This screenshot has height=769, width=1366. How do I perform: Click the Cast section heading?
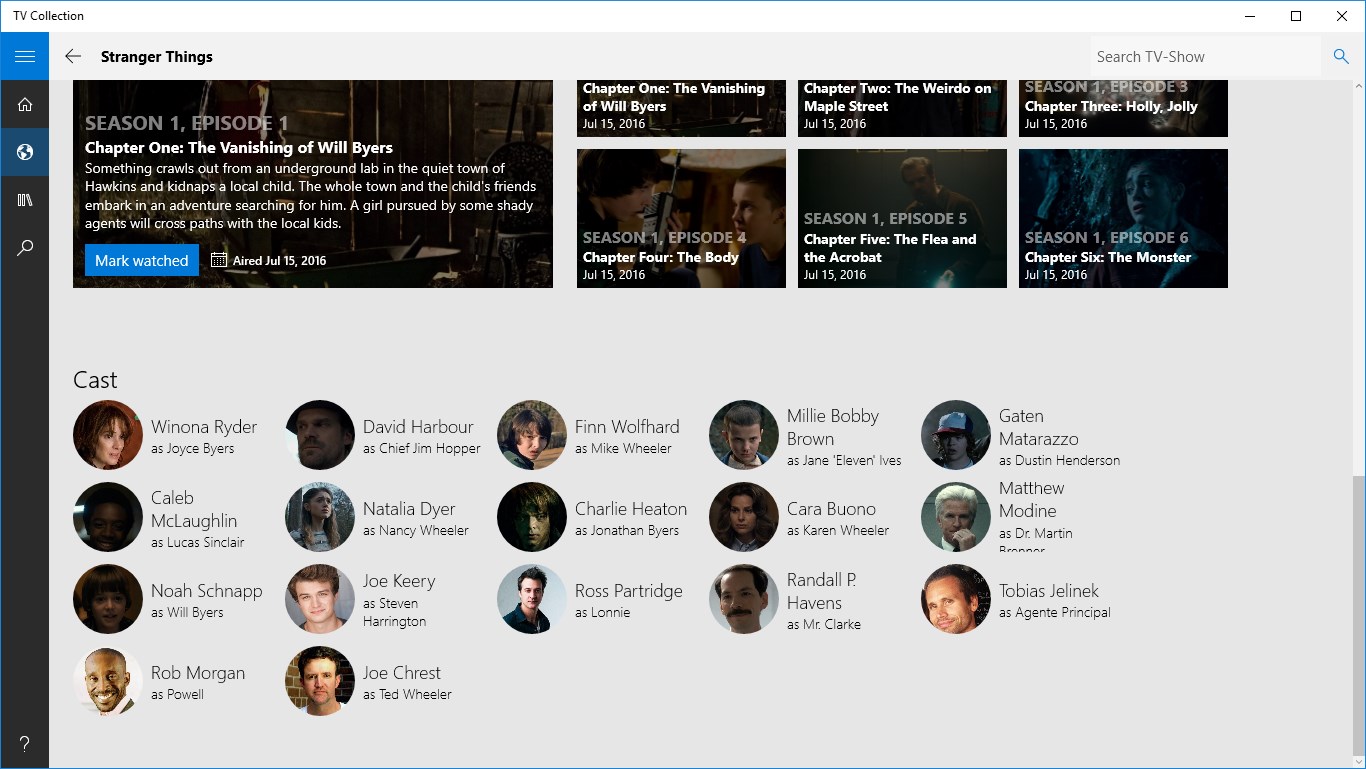point(95,380)
